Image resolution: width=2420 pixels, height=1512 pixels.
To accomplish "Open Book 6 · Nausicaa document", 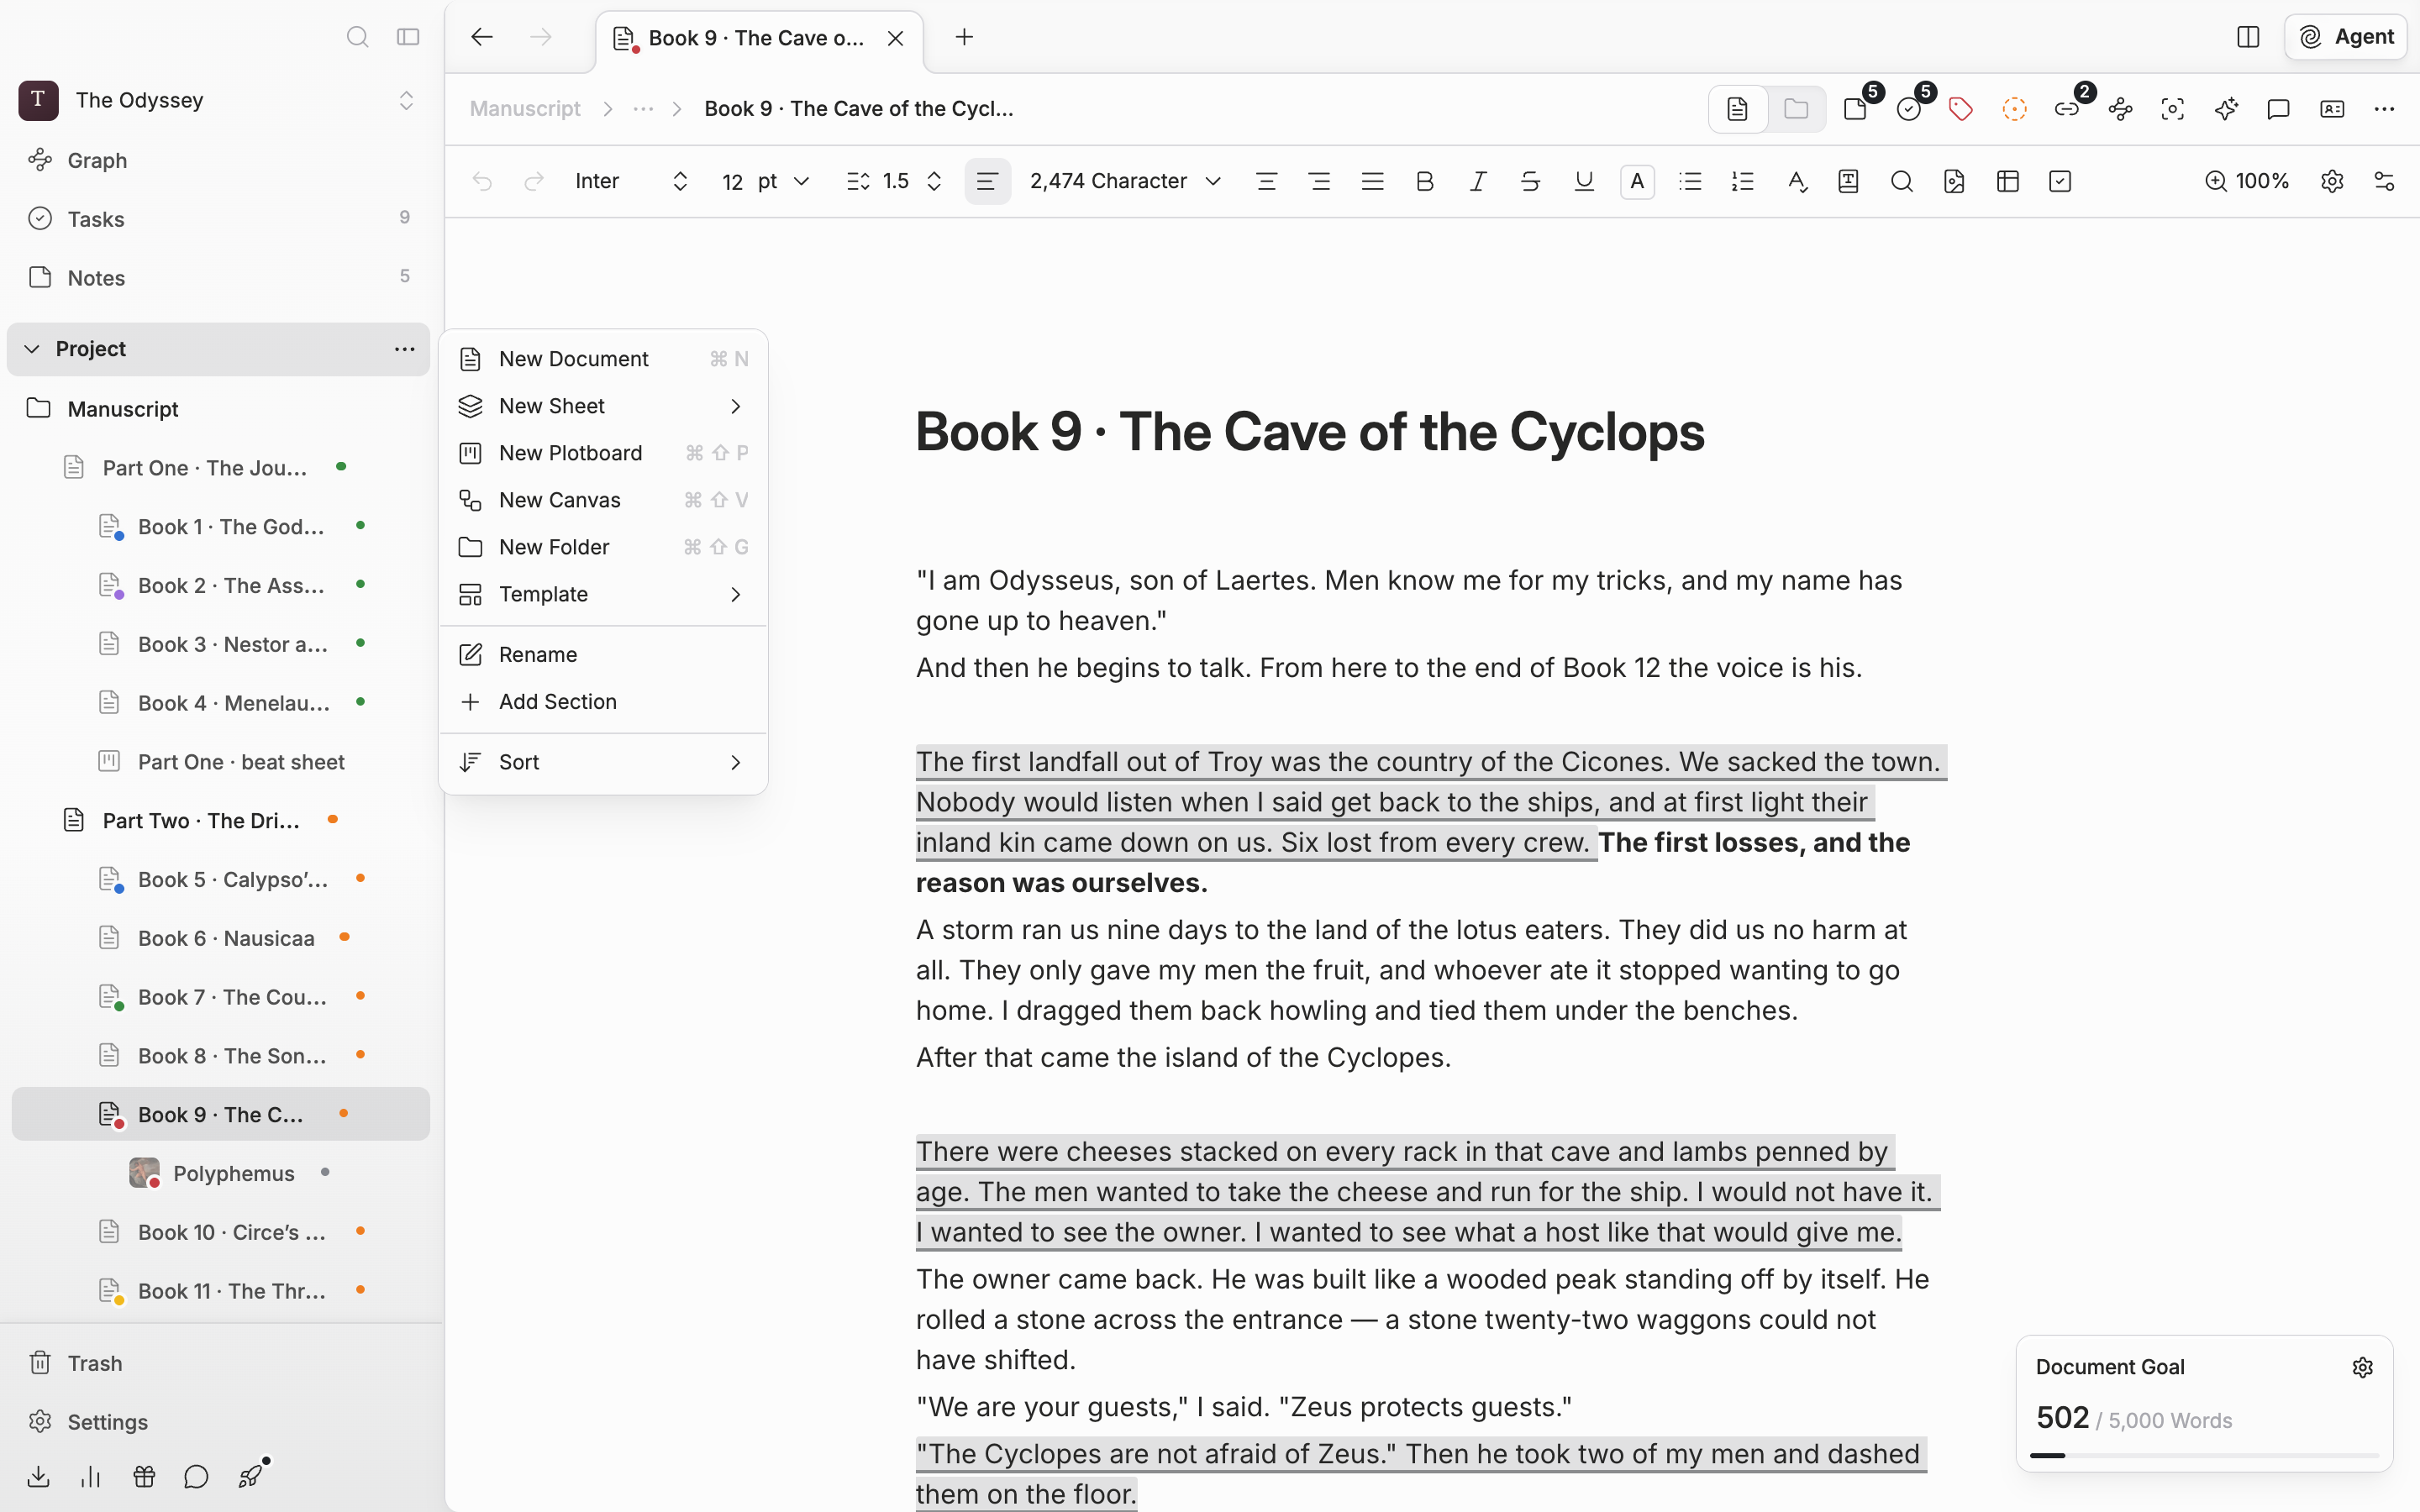I will (221, 938).
